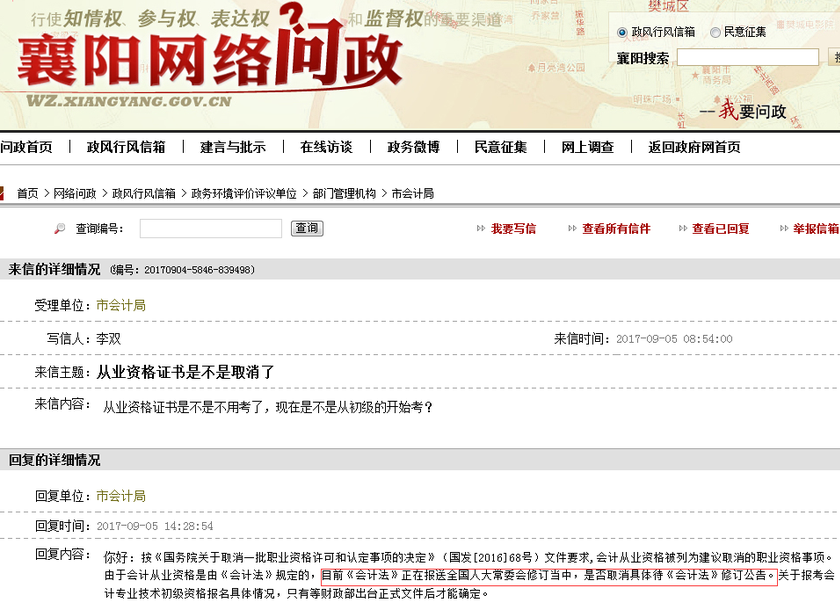Open the 市会计局 link under 受理单位
The height and width of the screenshot is (610, 840).
(x=120, y=304)
